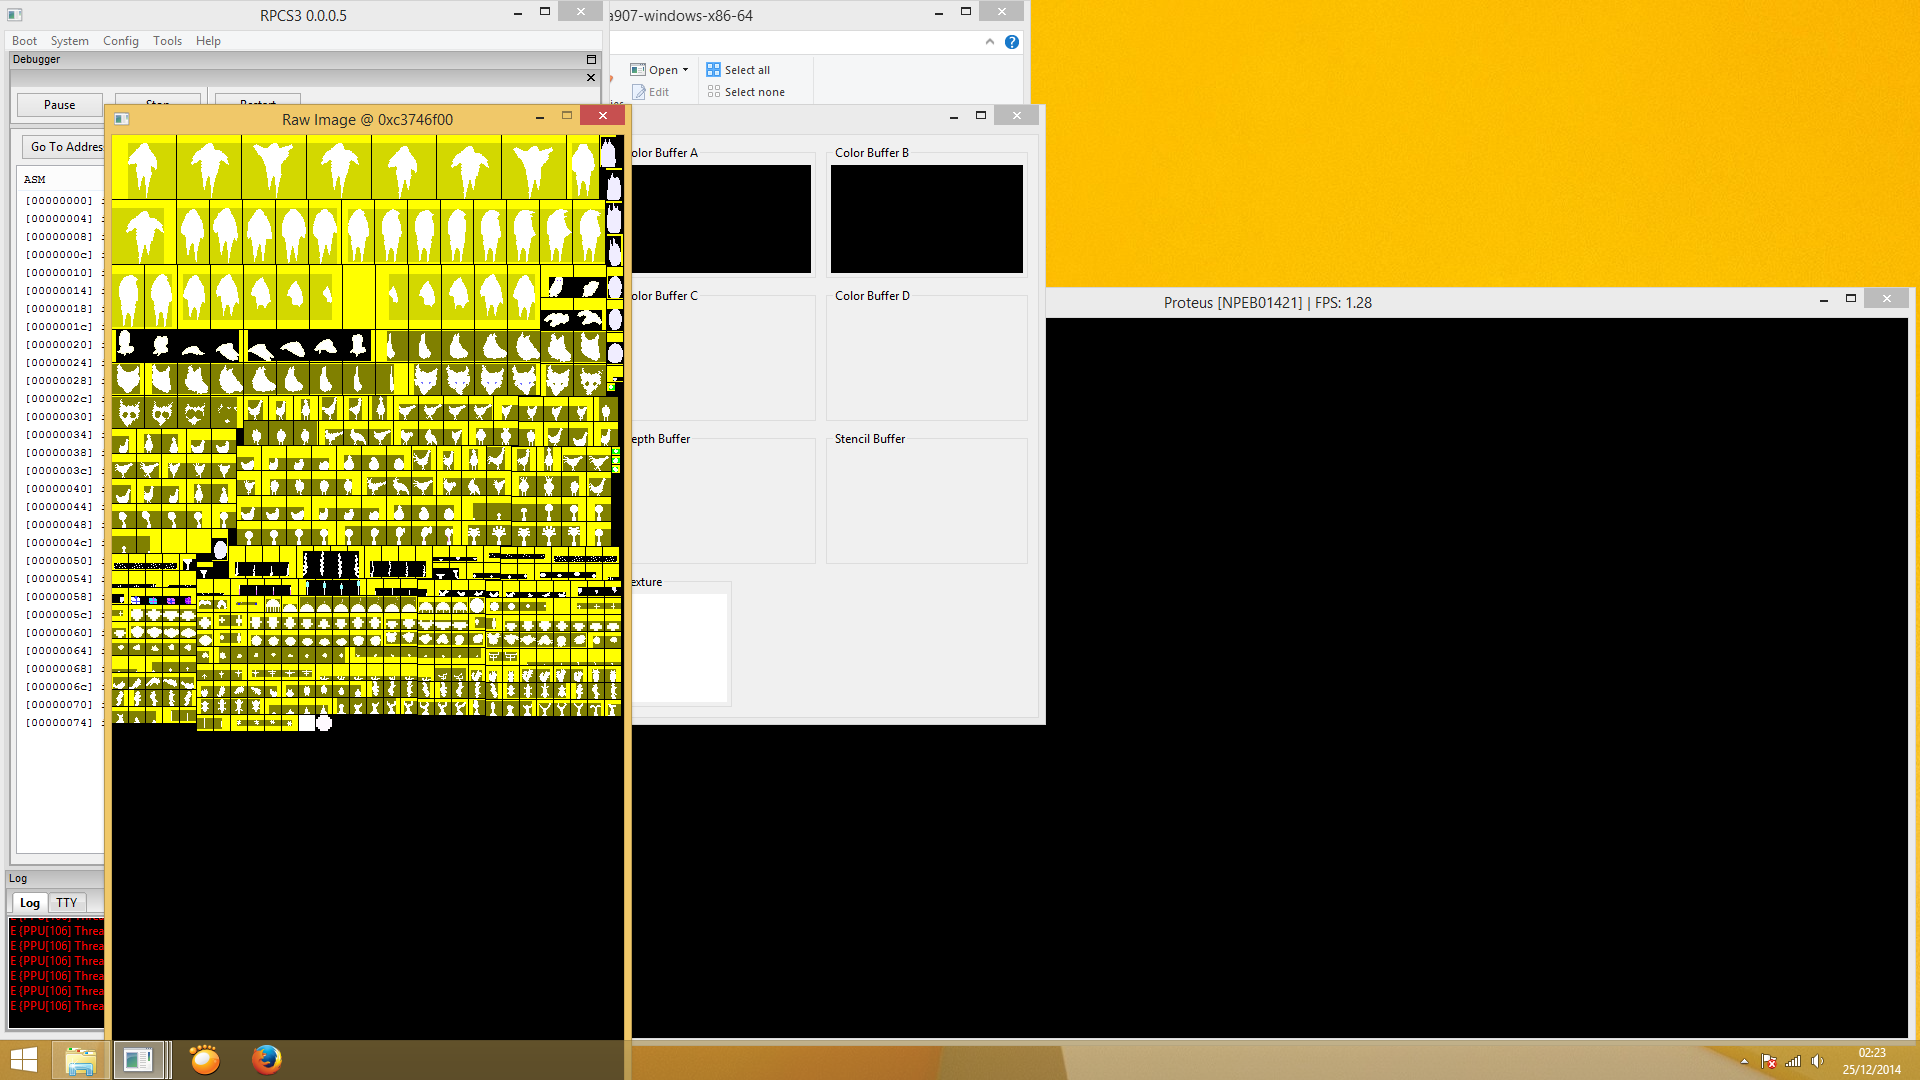This screenshot has width=1920, height=1080.
Task: Open network status tray icon
Action: pyautogui.click(x=1793, y=1062)
